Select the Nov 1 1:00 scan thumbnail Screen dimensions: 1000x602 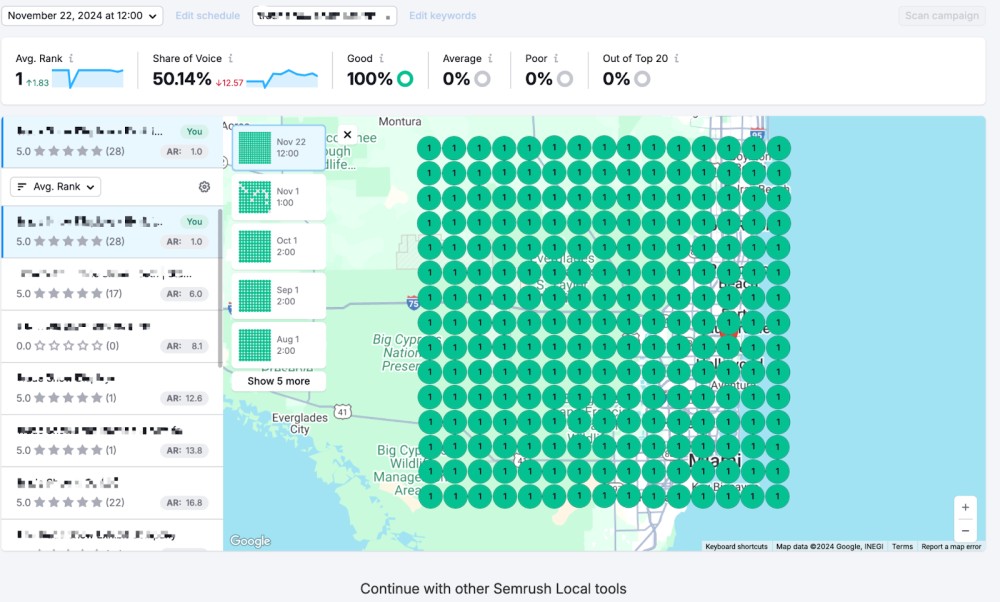coord(279,197)
